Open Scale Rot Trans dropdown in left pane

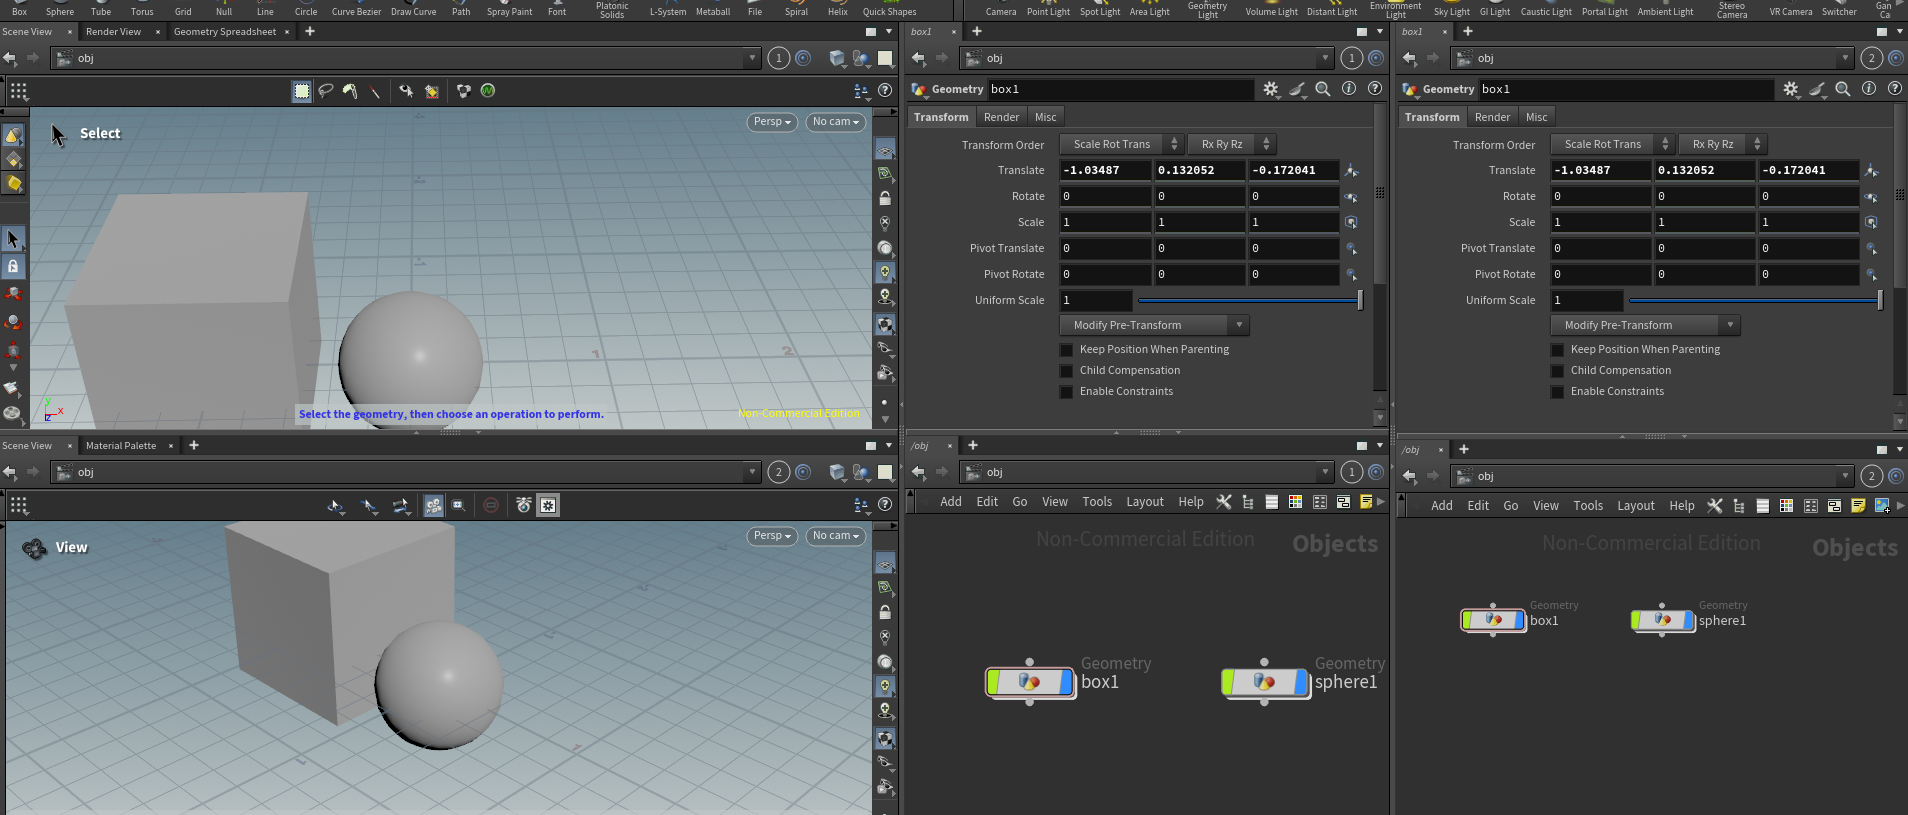(x=1121, y=144)
